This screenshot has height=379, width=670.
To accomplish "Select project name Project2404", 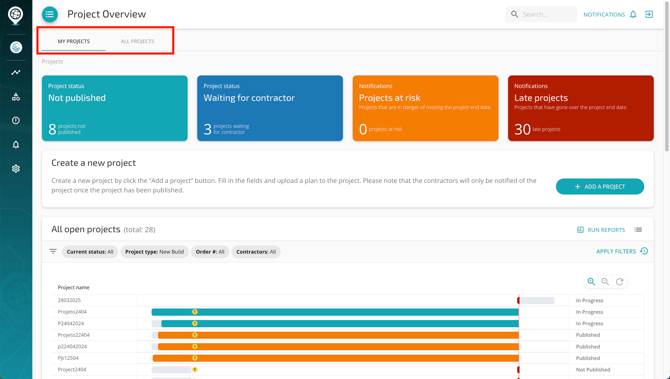I will [72, 370].
